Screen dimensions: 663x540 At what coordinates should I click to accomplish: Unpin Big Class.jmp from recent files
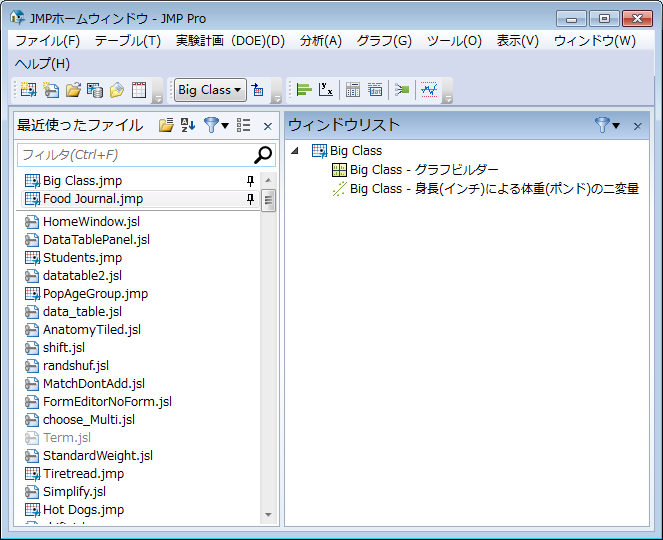point(250,181)
